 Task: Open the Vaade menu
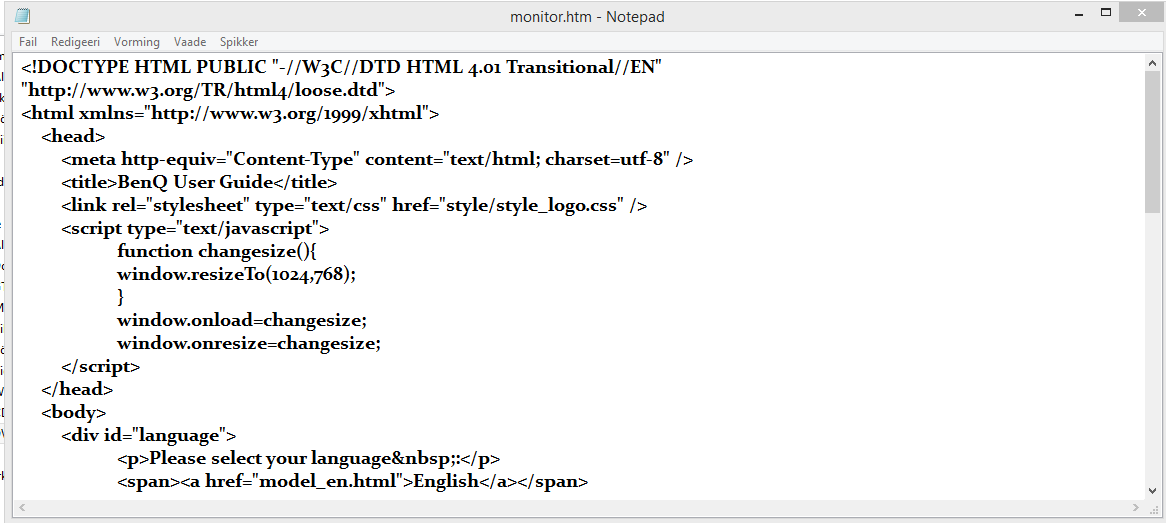[190, 42]
